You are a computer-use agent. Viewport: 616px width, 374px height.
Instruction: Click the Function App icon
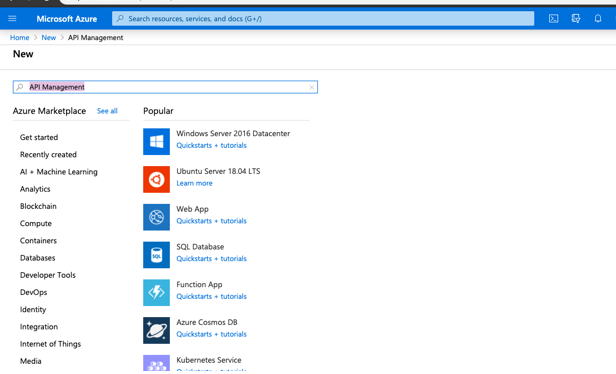pos(156,292)
